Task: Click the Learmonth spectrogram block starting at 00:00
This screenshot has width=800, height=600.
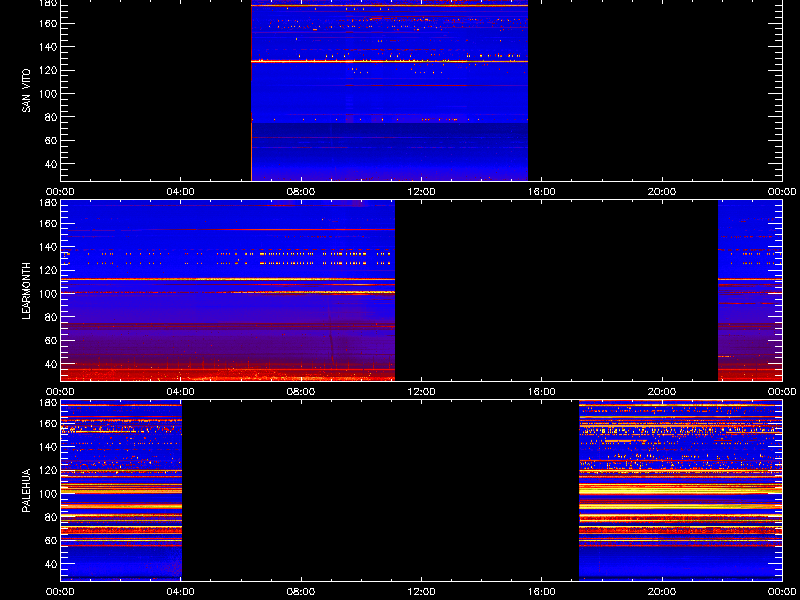Action: coord(228,290)
